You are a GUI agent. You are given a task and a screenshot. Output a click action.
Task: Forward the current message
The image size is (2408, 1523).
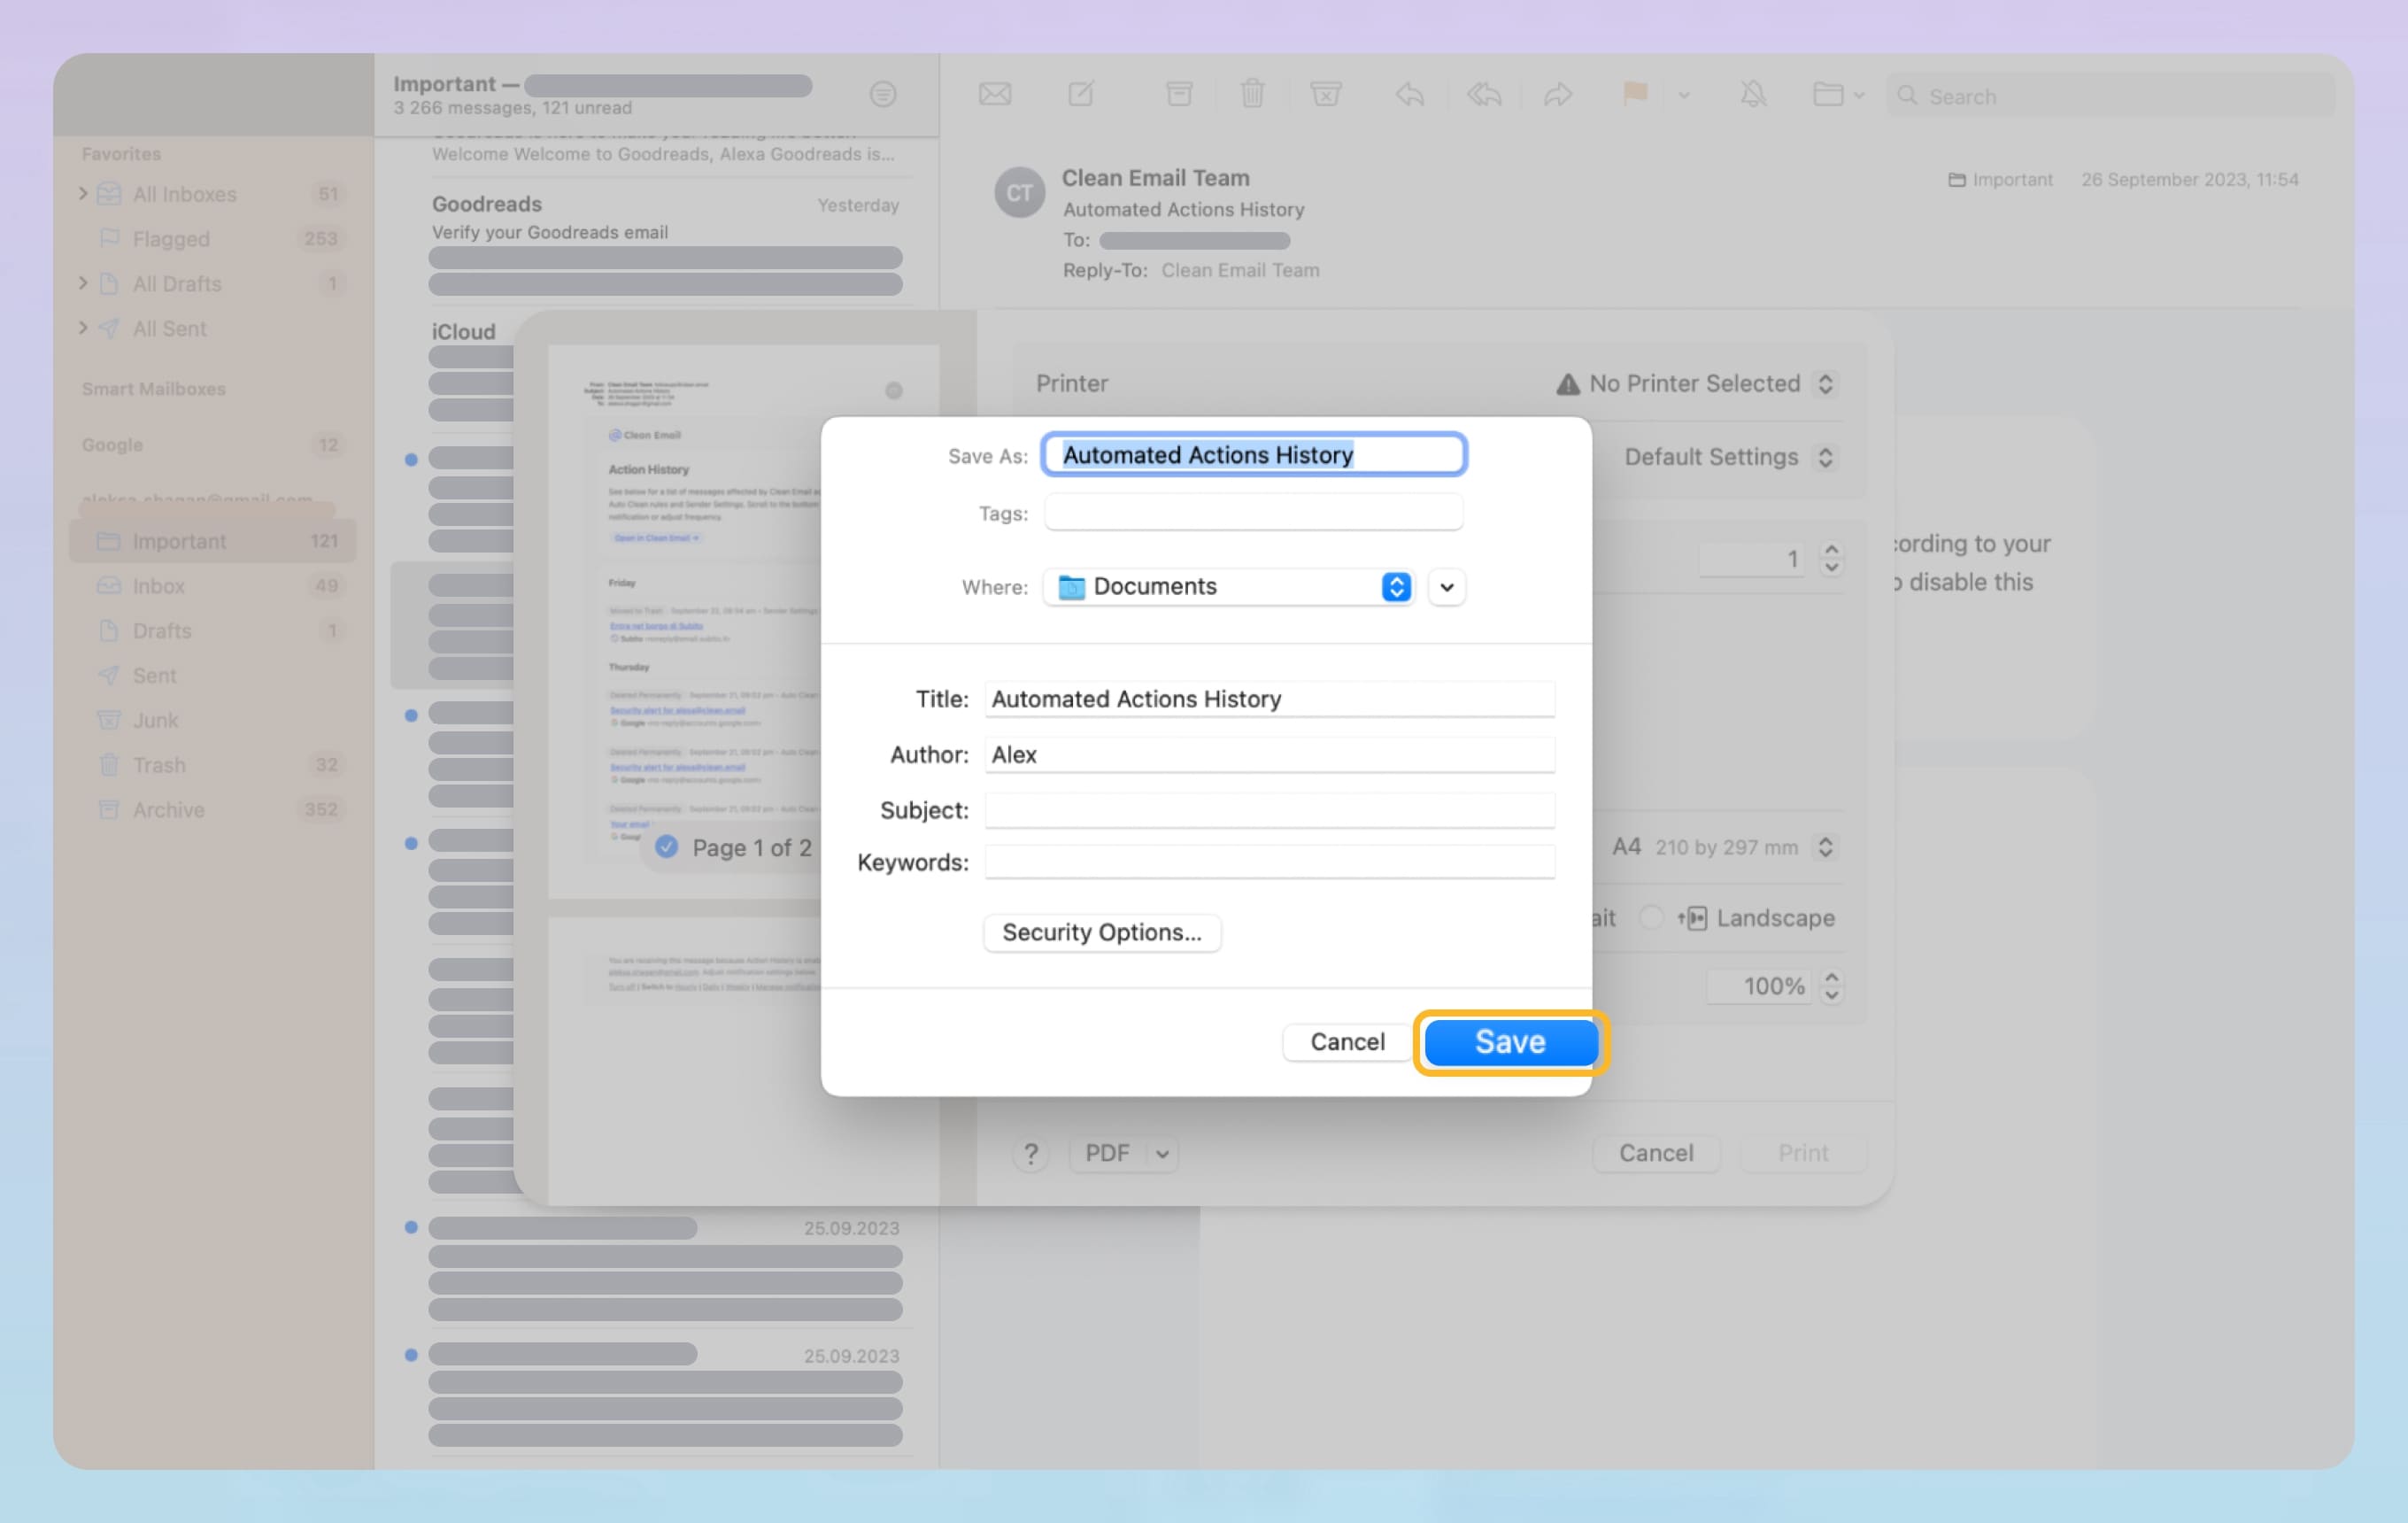[x=1558, y=94]
